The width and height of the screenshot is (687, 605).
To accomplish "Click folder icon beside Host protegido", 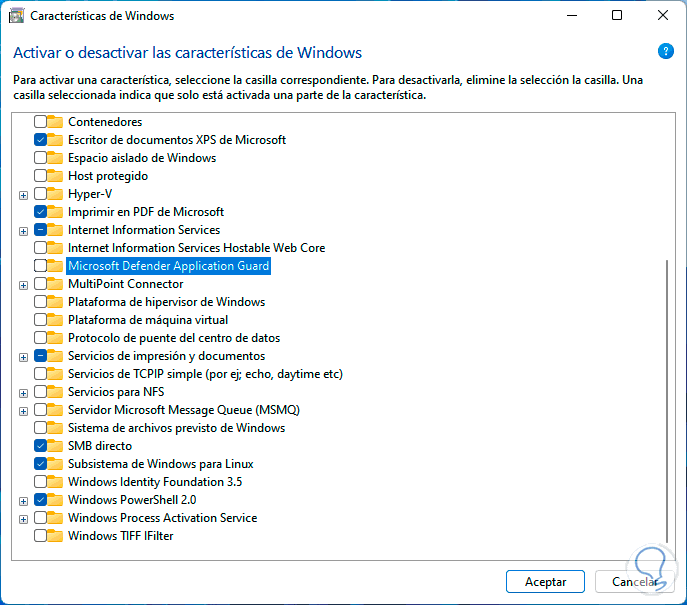I will coord(55,175).
